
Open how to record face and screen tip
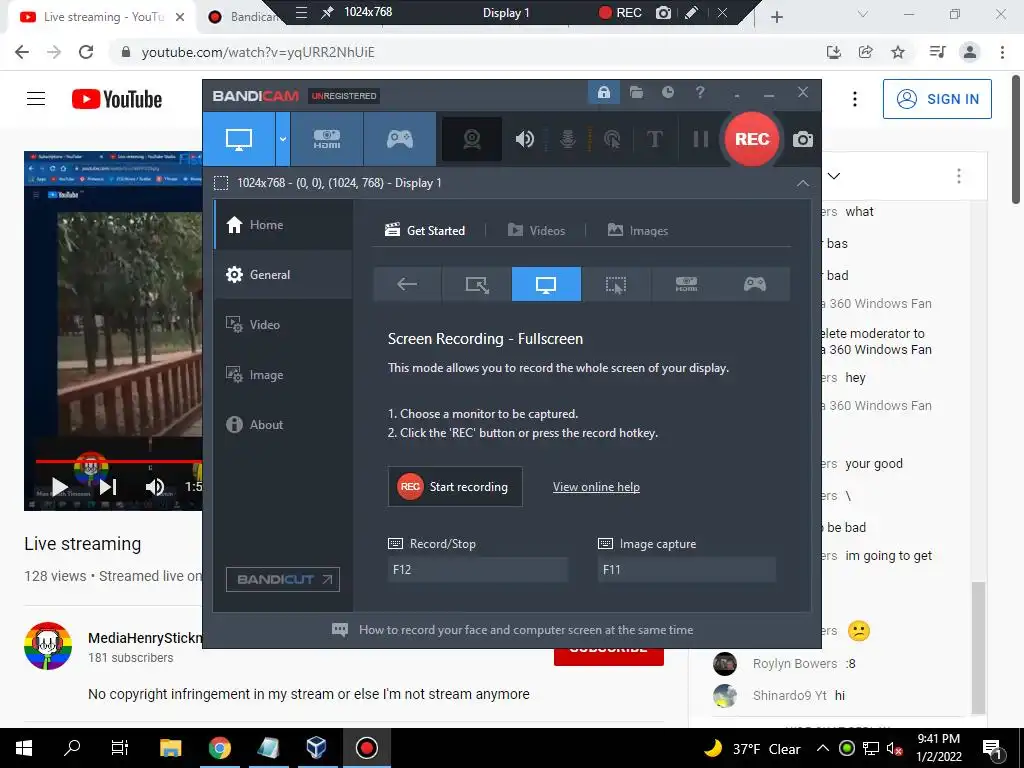click(x=513, y=630)
